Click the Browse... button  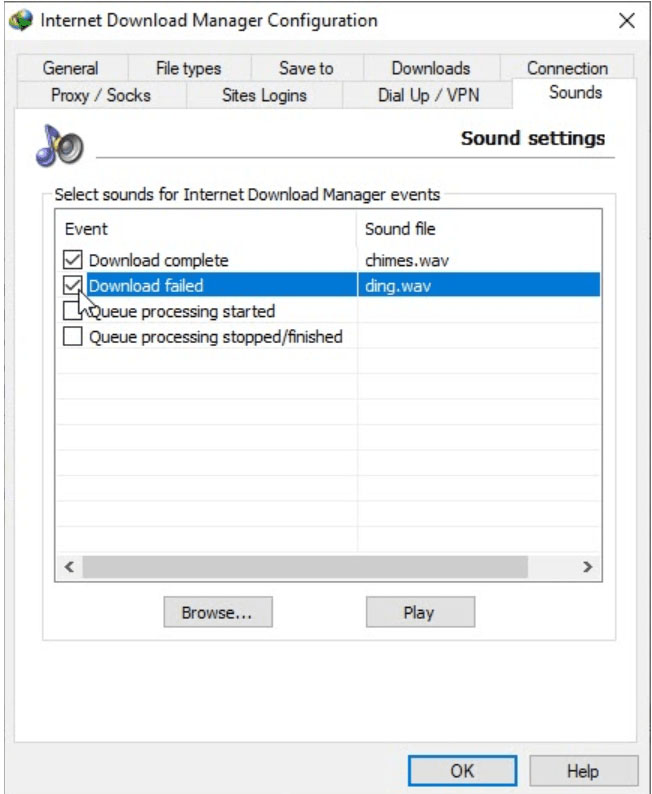click(x=218, y=612)
